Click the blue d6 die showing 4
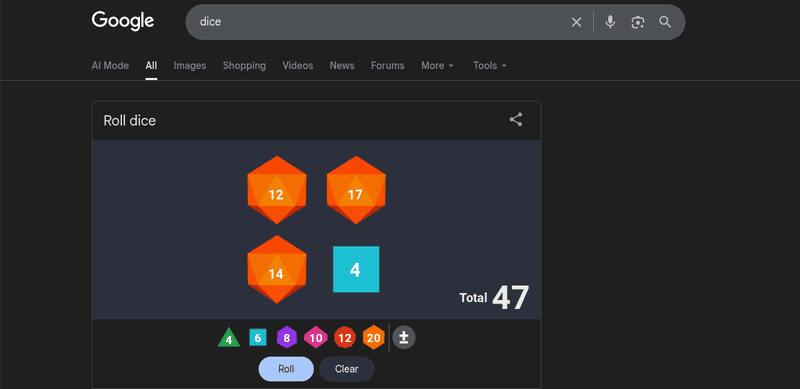Screen dimensions: 800x389 coord(356,269)
